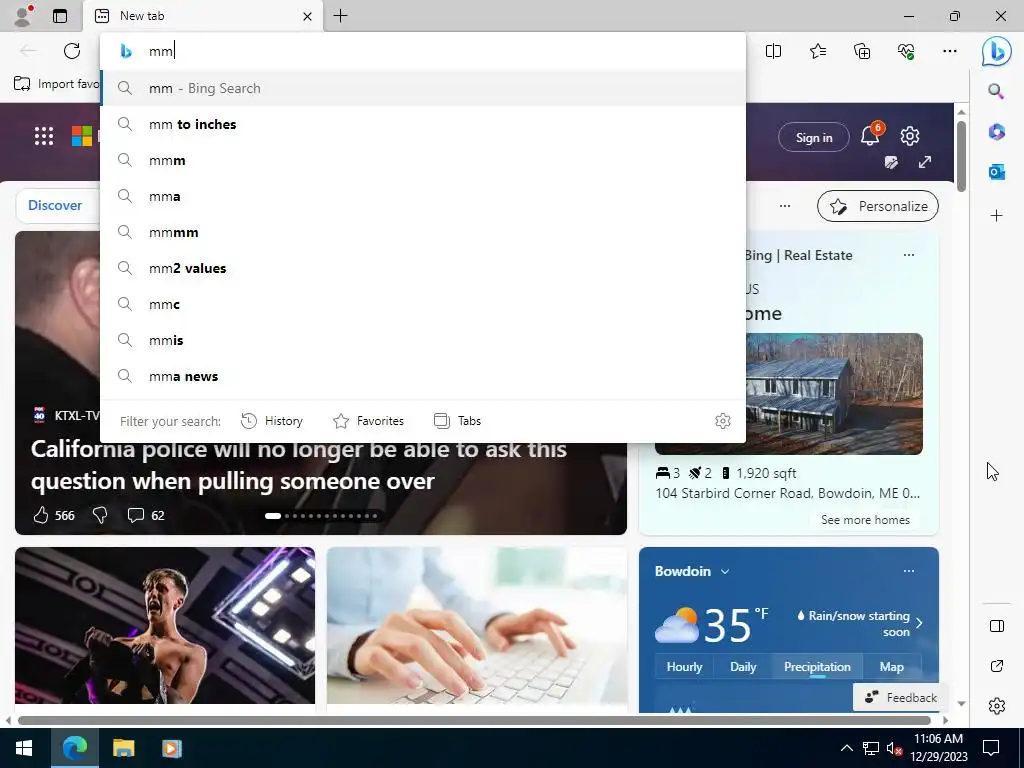Toggle the sidebar panel layout icon
Image resolution: width=1024 pixels, height=768 pixels.
coord(997,626)
